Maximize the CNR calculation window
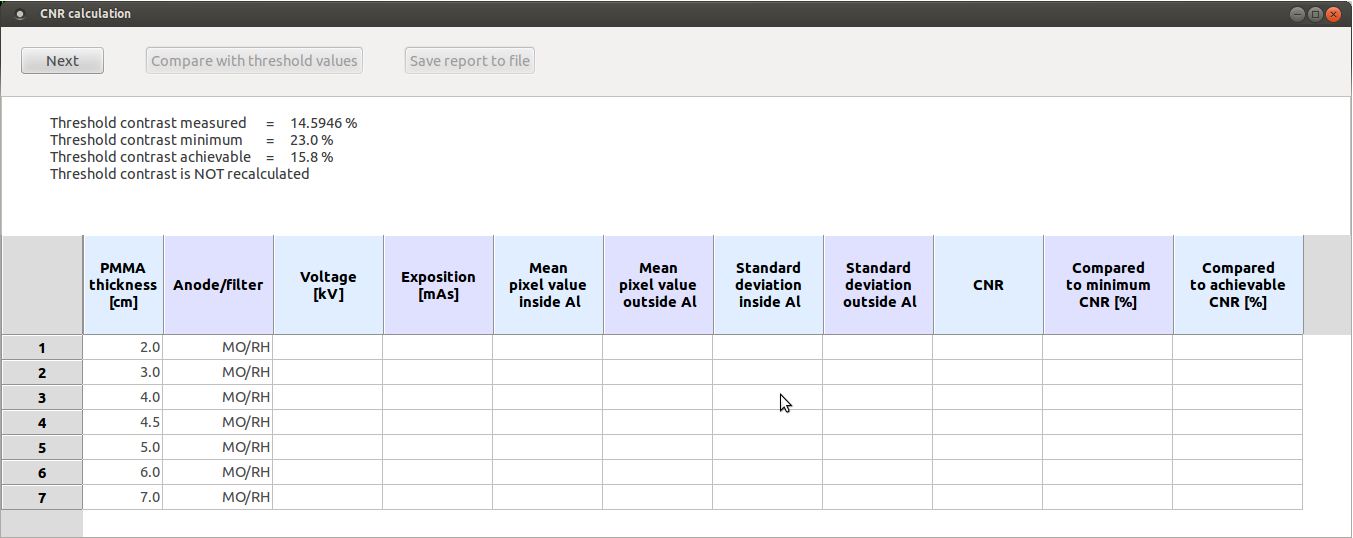The width and height of the screenshot is (1353, 538). tap(1315, 14)
